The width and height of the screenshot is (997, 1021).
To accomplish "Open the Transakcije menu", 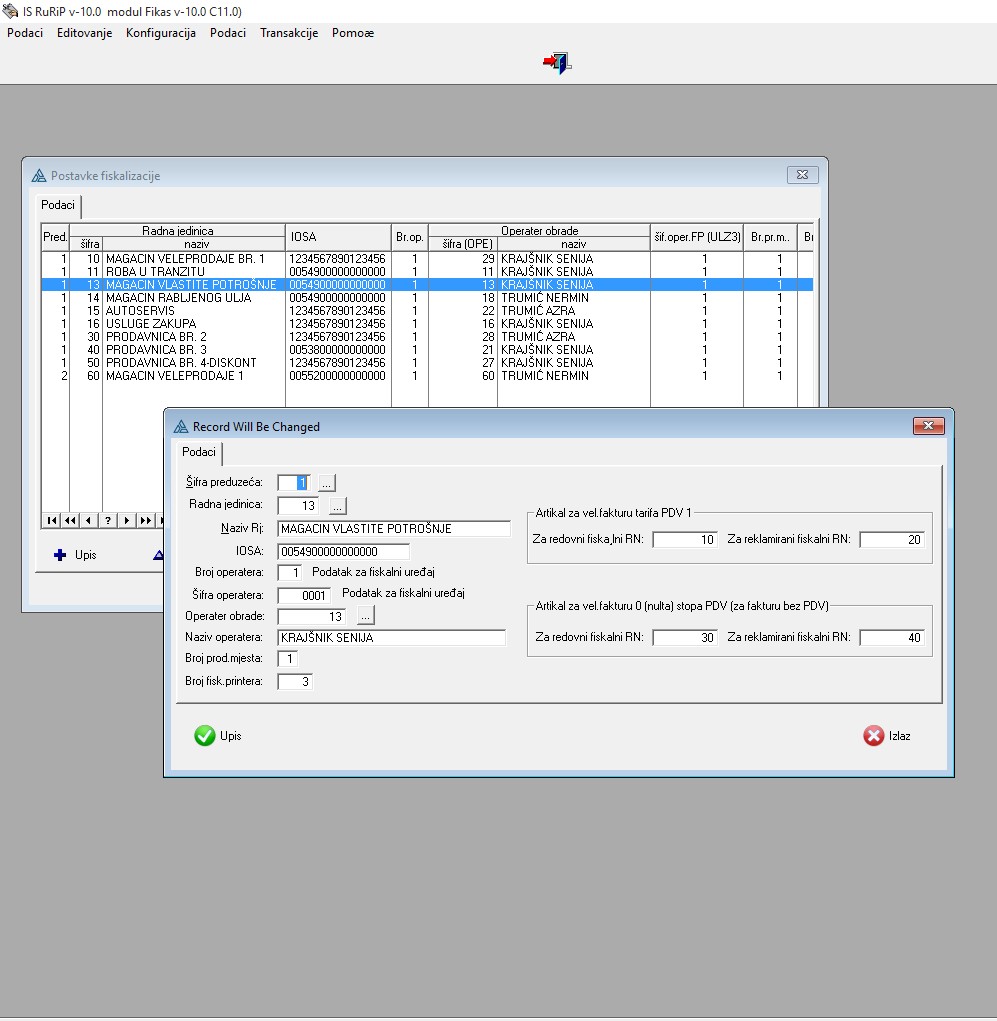I will tap(289, 33).
